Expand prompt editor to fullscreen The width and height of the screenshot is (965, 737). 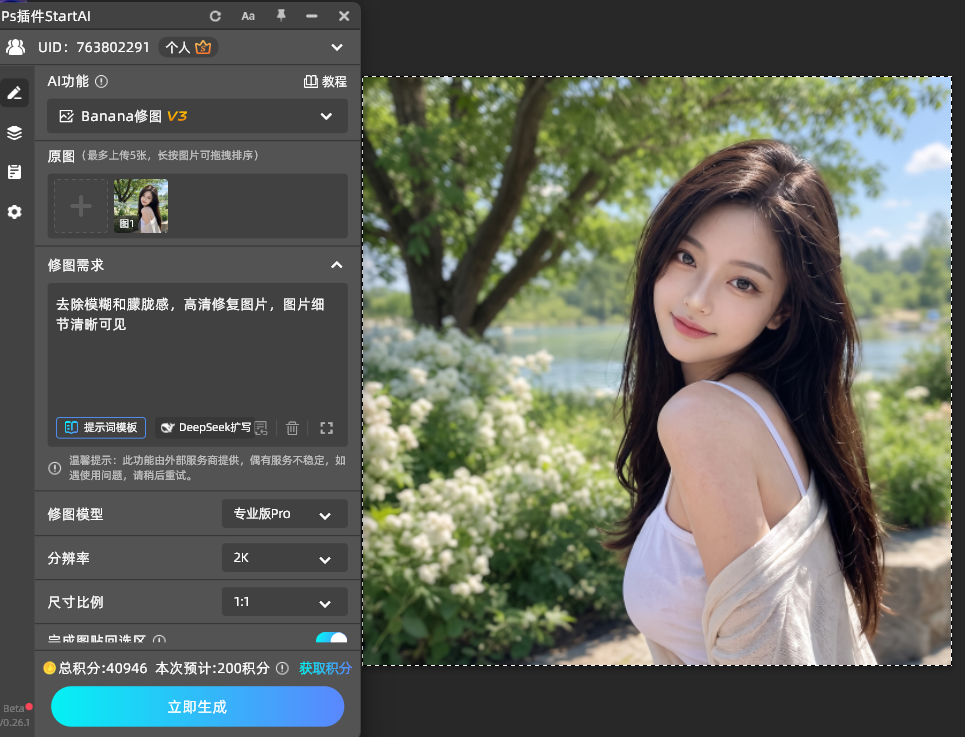326,428
